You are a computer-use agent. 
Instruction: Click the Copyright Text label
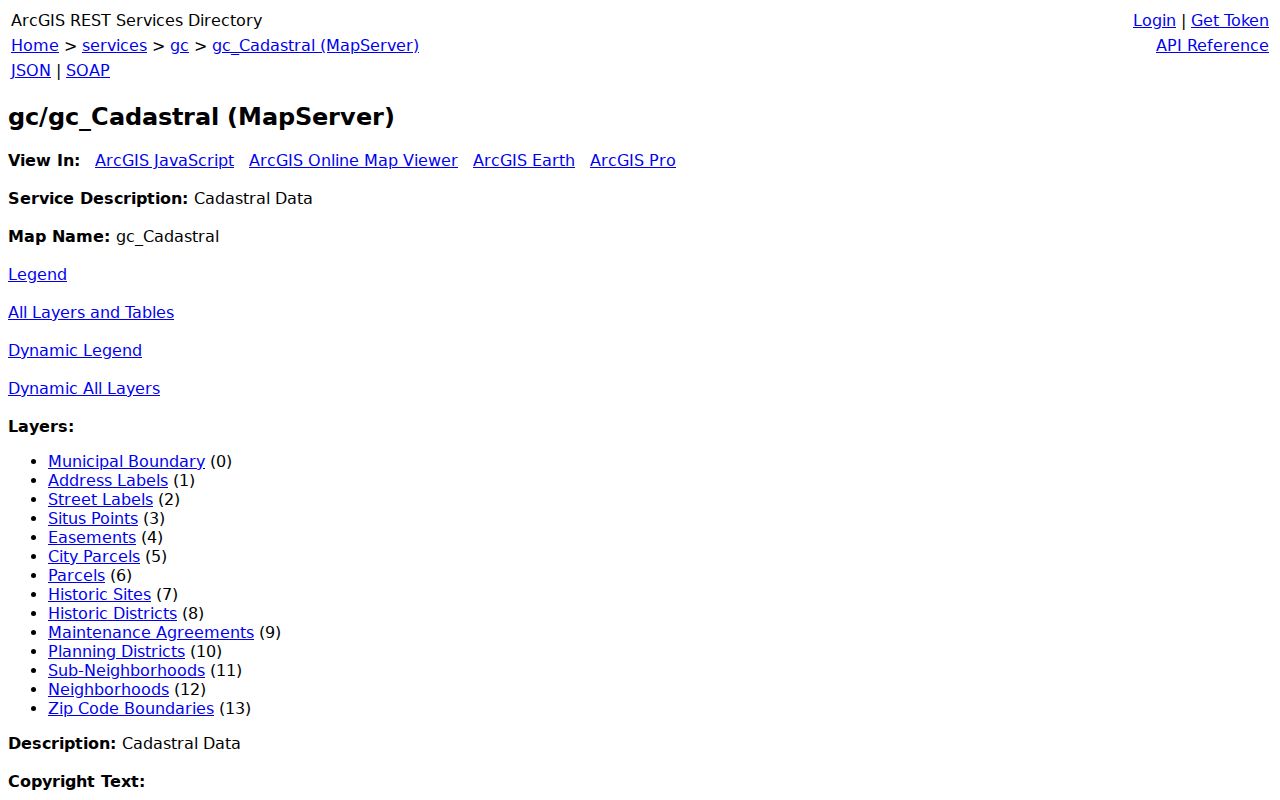76,781
